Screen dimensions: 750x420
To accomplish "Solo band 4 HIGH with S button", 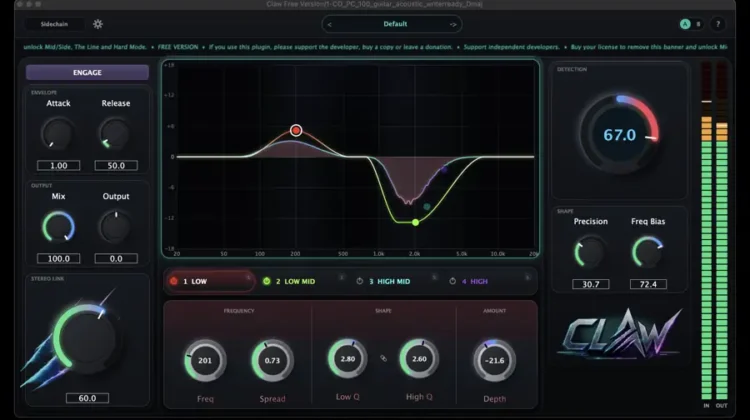I will pos(528,277).
